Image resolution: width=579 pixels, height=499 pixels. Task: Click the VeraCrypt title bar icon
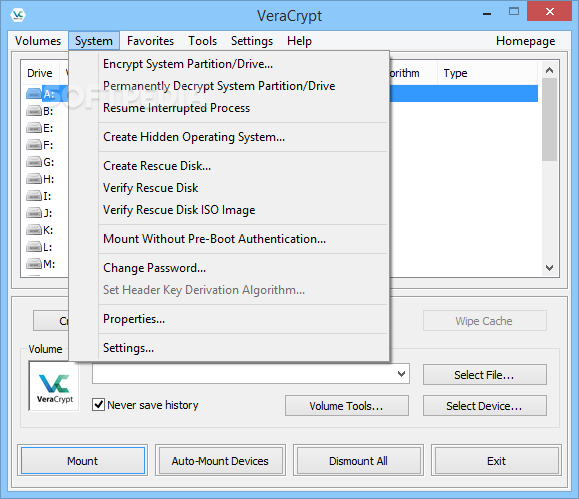18,15
